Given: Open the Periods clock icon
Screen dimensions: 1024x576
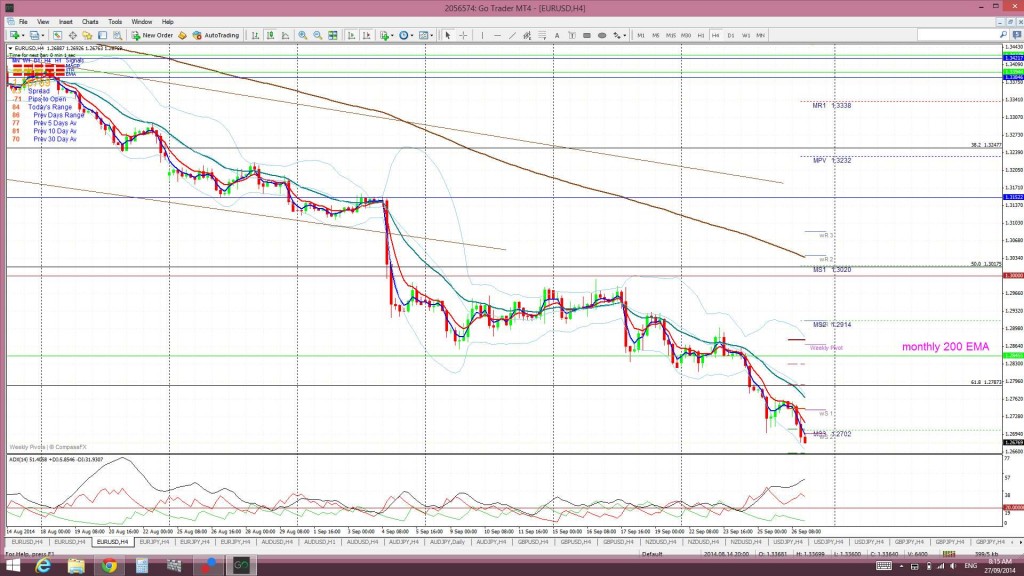Looking at the screenshot, I should [404, 35].
